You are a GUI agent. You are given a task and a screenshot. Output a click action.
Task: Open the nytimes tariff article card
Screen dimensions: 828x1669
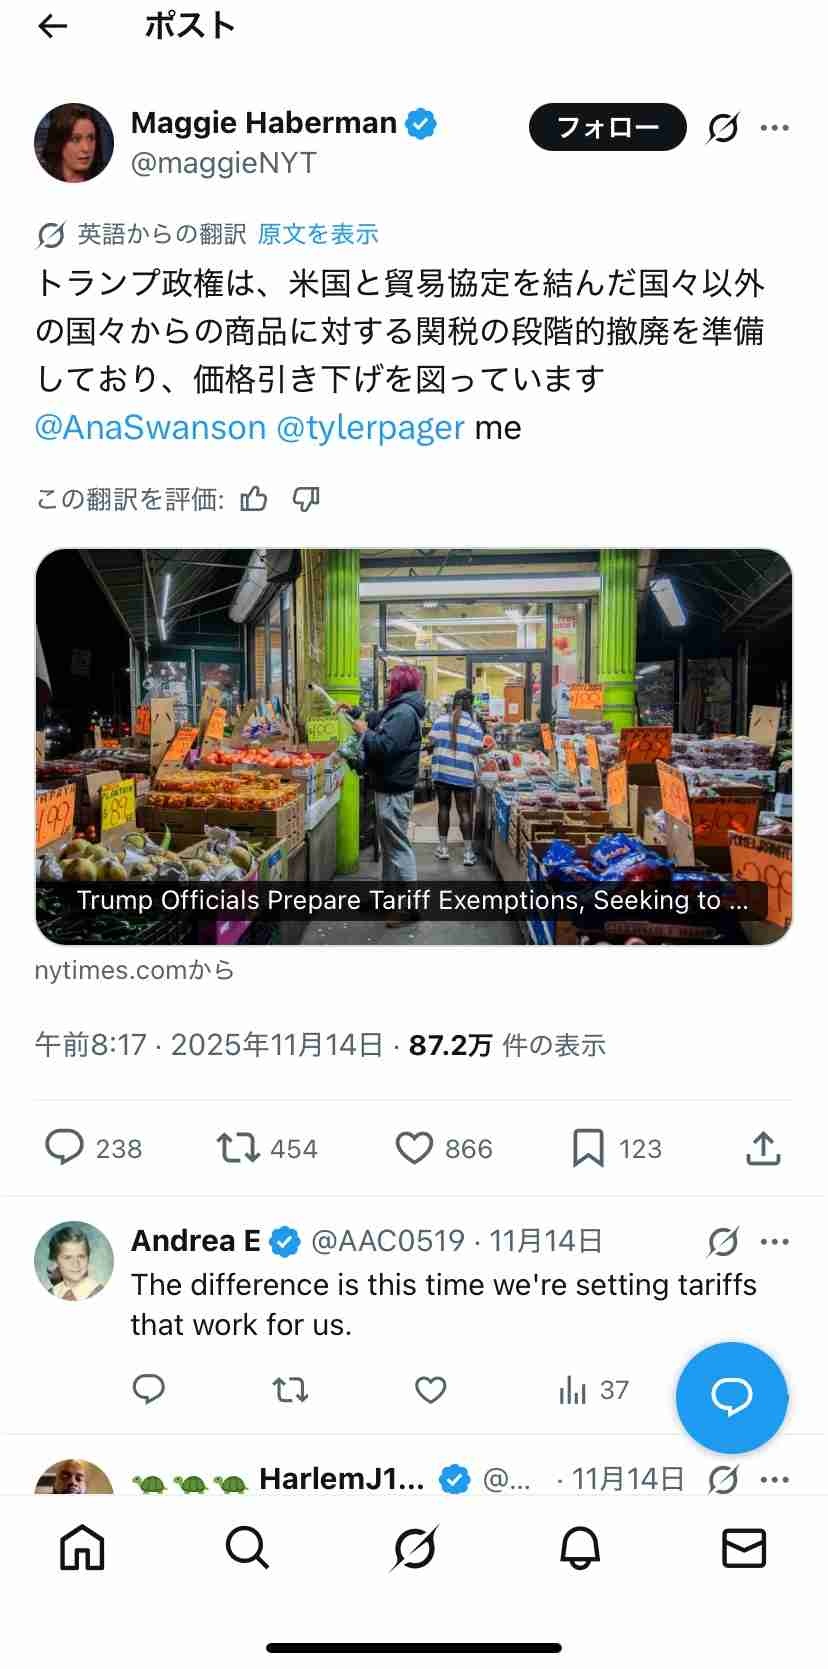[x=414, y=746]
